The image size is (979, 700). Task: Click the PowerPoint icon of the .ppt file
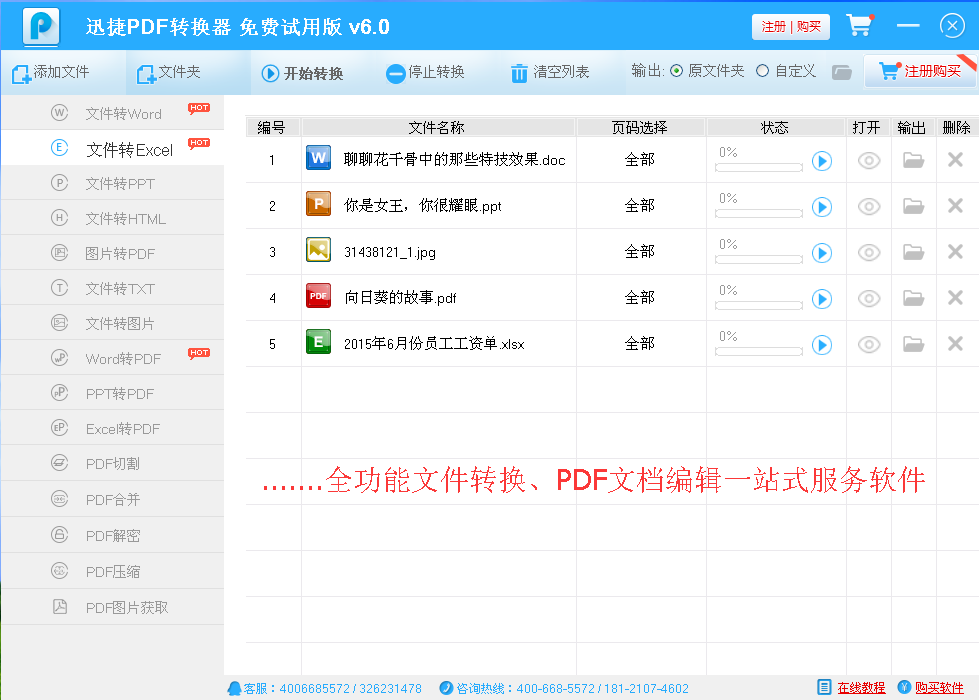(318, 204)
